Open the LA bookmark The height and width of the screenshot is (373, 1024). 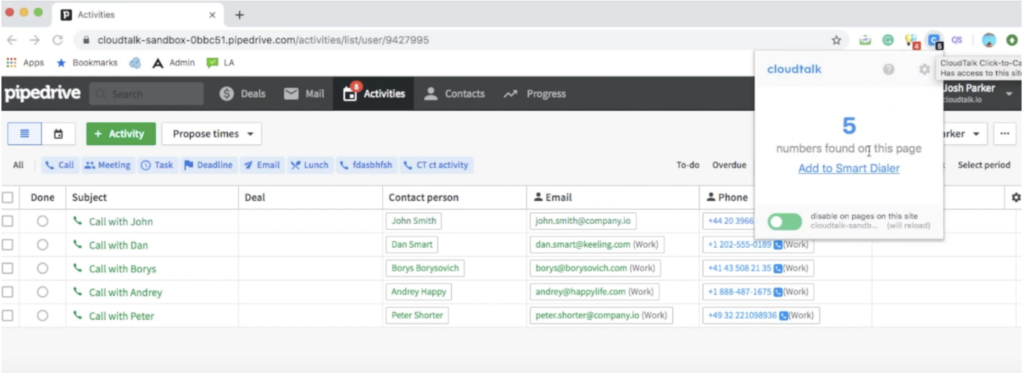pos(221,63)
